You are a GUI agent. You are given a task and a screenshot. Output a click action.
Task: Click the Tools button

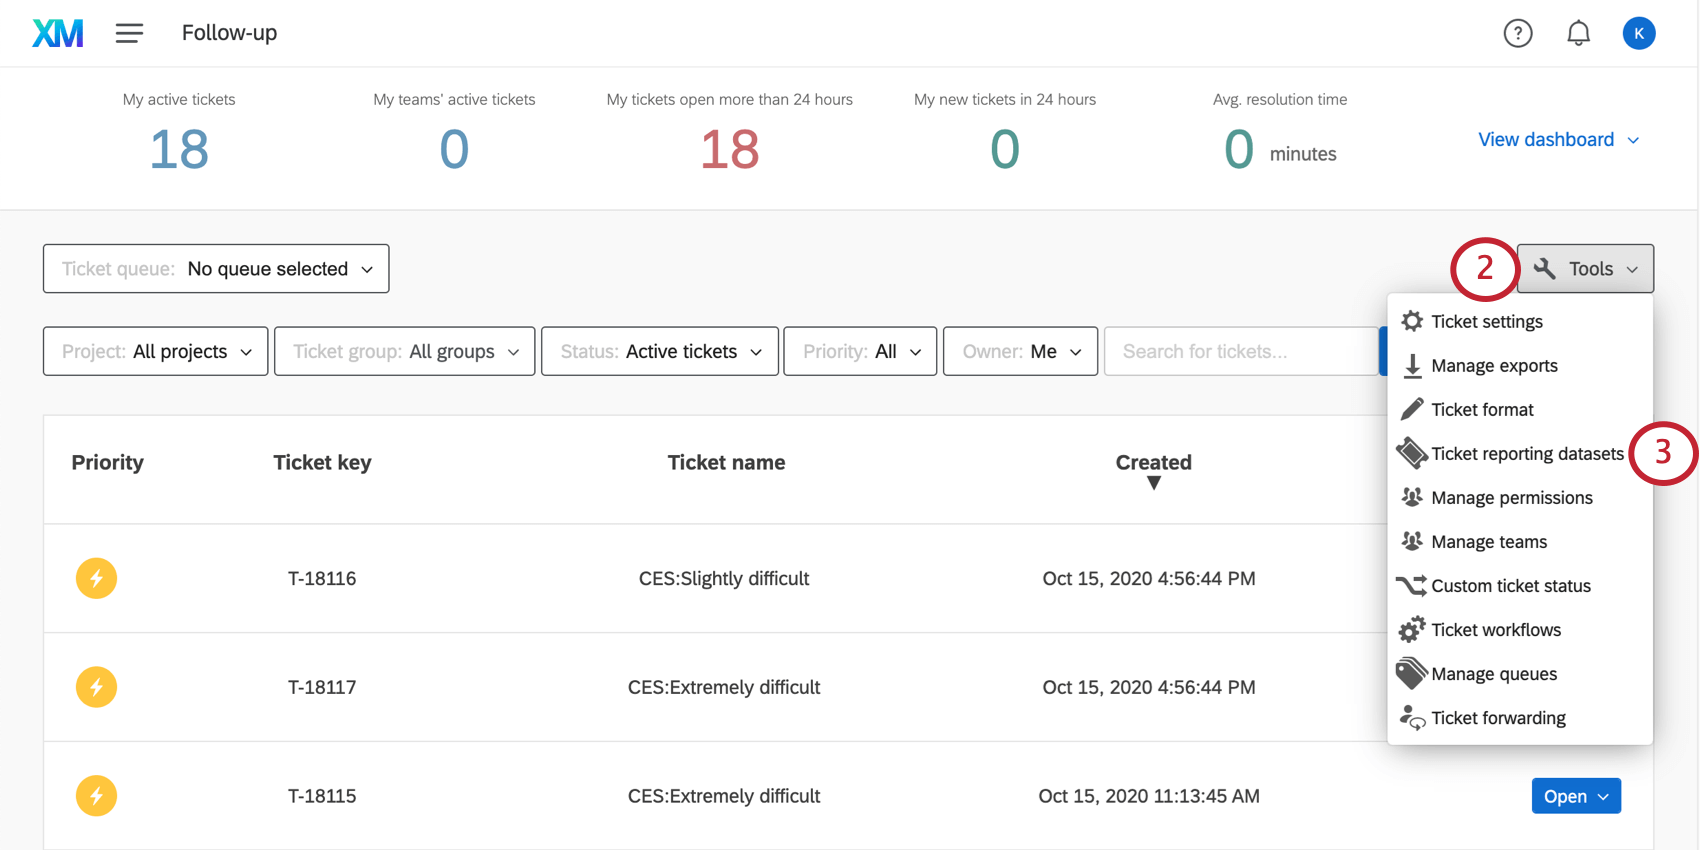pyautogui.click(x=1585, y=269)
